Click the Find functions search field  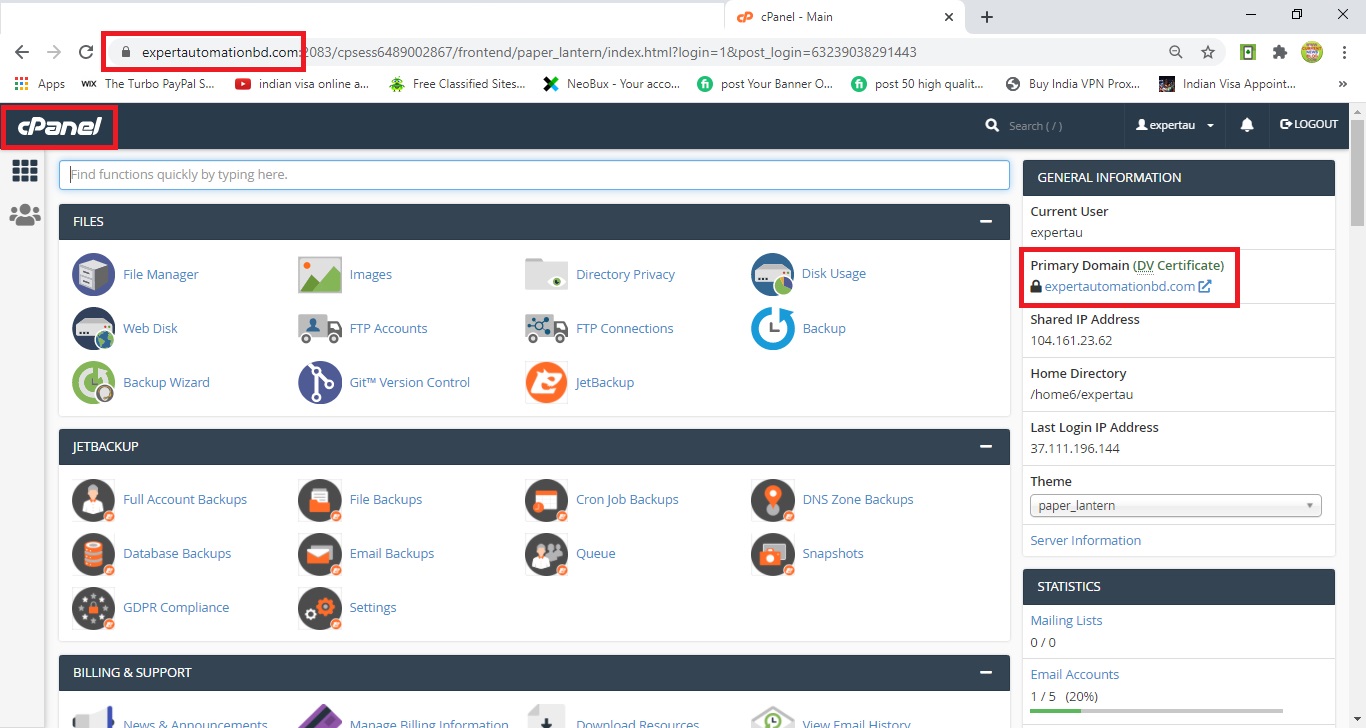534,175
